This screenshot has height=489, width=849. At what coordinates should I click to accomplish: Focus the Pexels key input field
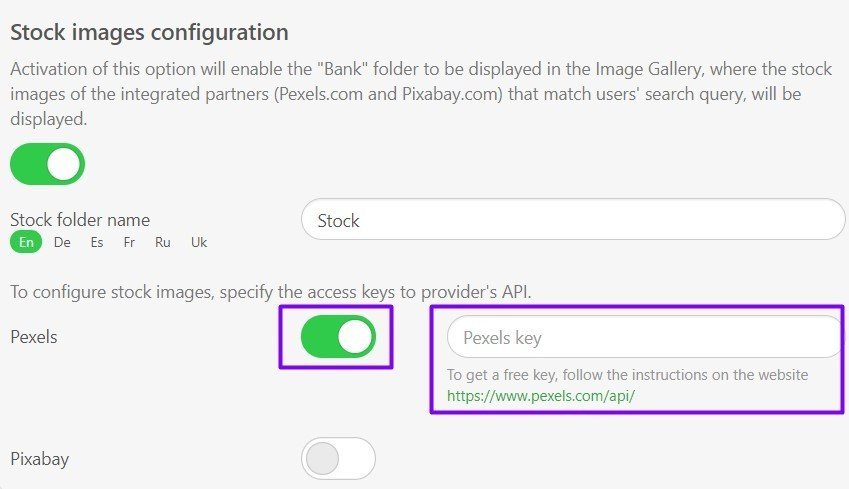click(644, 337)
